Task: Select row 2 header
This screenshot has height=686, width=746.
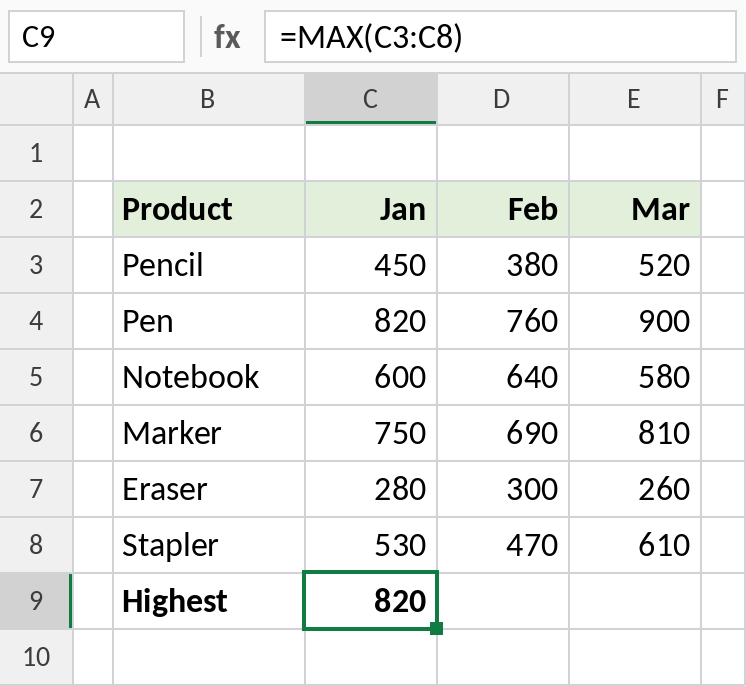Action: point(36,209)
